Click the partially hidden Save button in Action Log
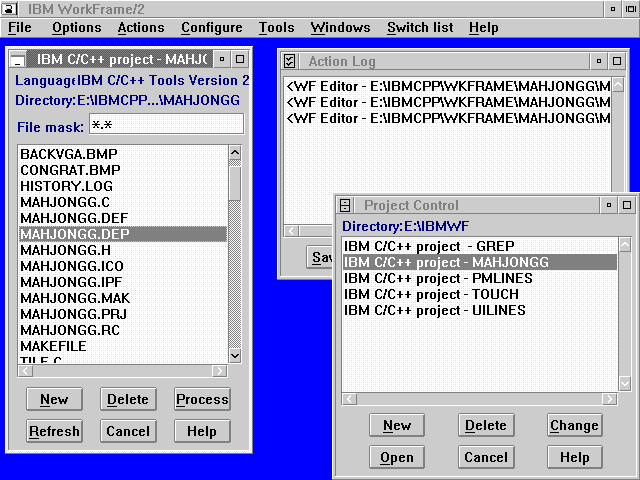 (x=320, y=257)
